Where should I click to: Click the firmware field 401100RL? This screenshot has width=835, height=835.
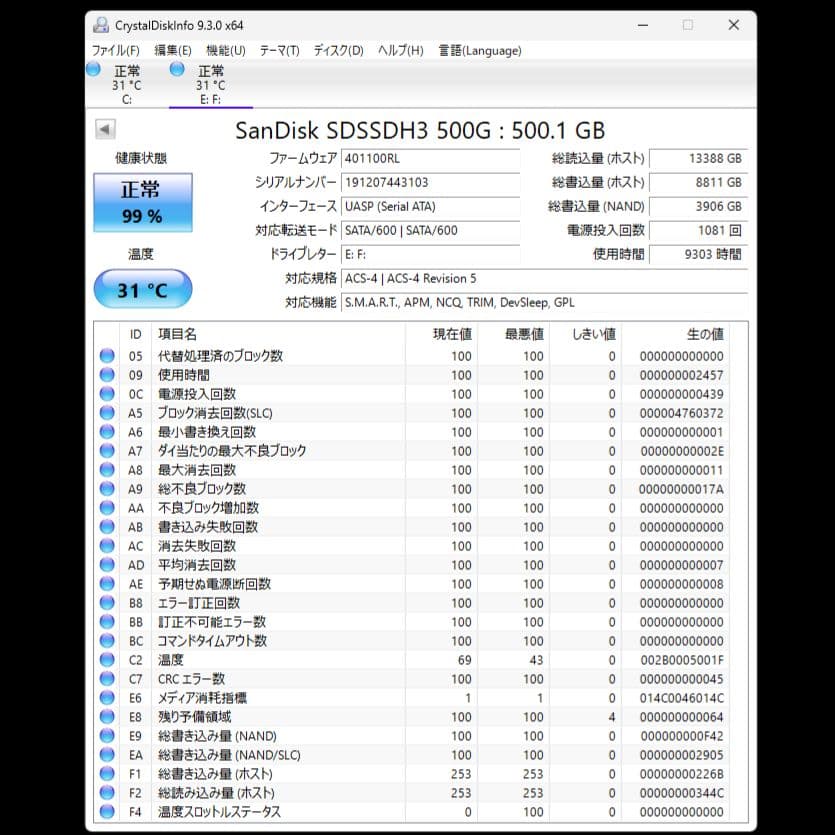[430, 159]
